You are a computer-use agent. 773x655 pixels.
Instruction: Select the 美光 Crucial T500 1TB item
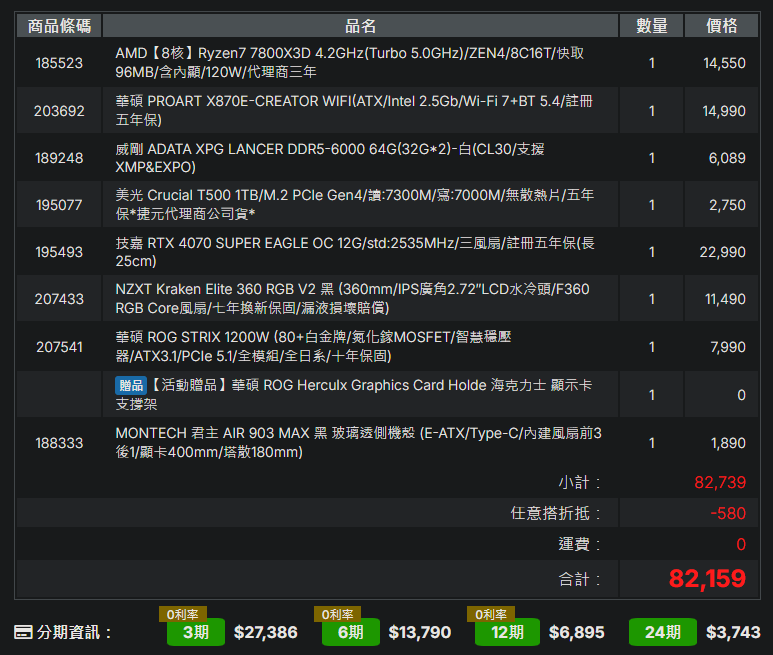pos(354,205)
